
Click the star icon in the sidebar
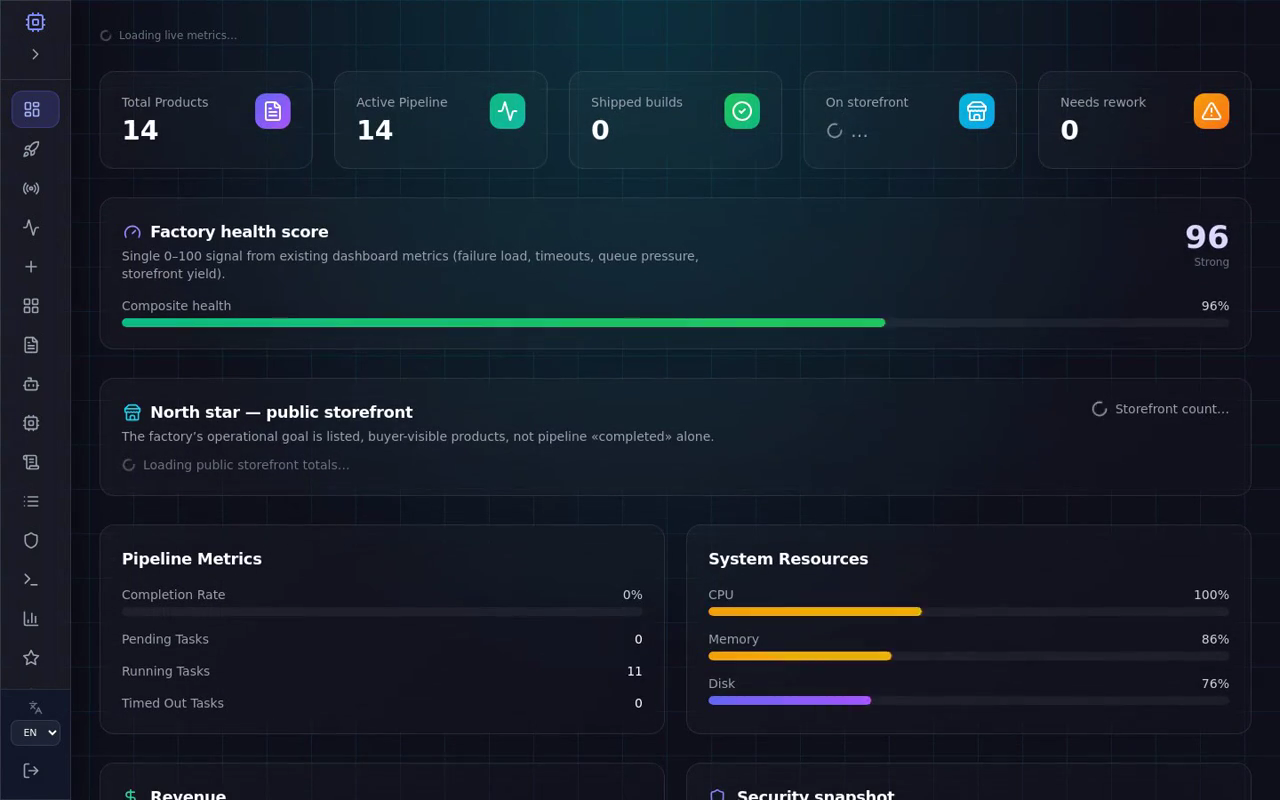pyautogui.click(x=31, y=657)
